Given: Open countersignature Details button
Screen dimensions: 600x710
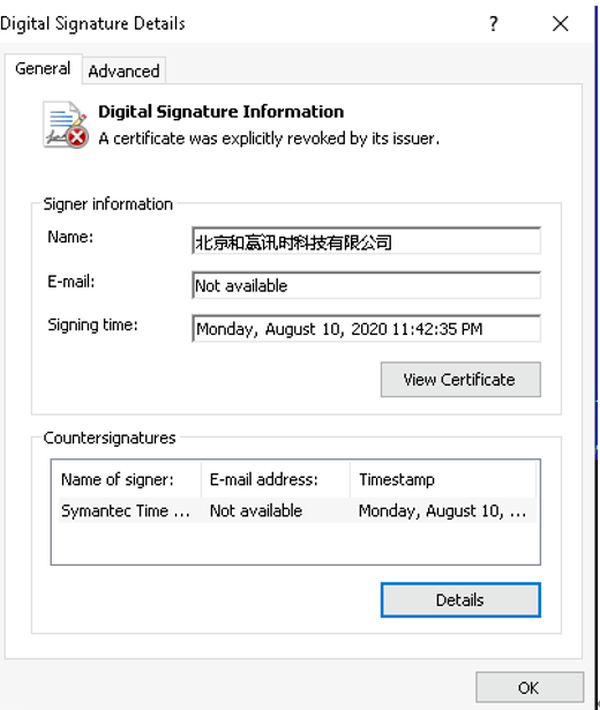Looking at the screenshot, I should (460, 600).
